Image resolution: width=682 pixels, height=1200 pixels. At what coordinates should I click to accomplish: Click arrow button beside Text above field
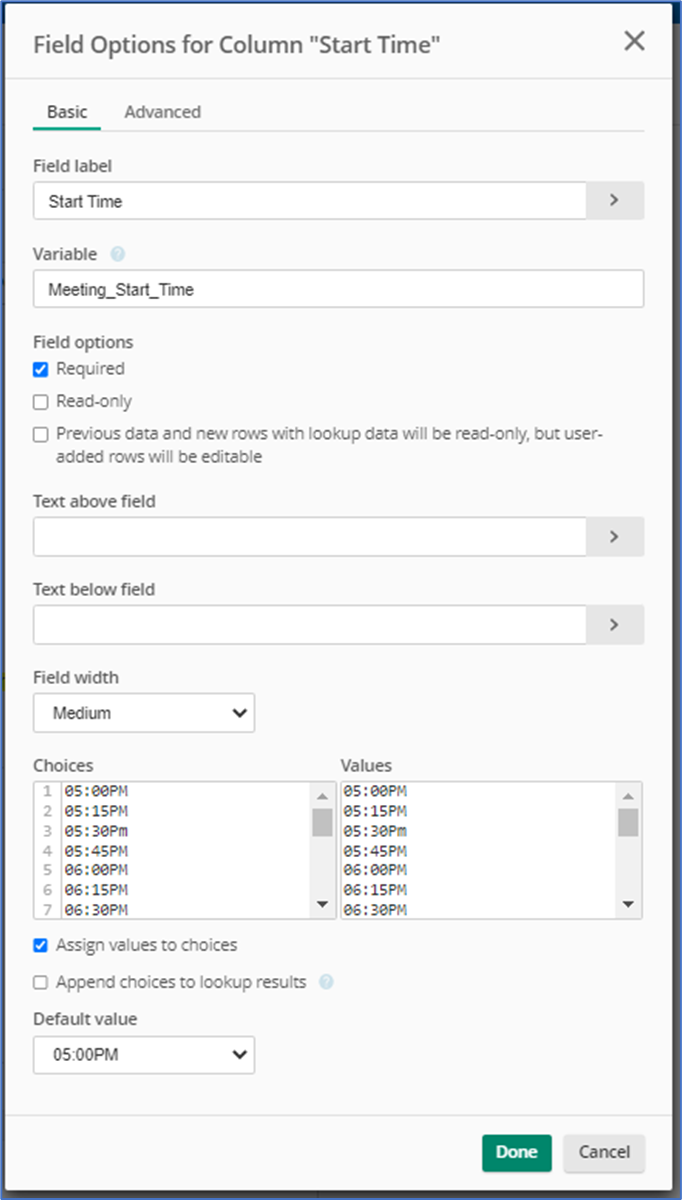click(x=614, y=536)
